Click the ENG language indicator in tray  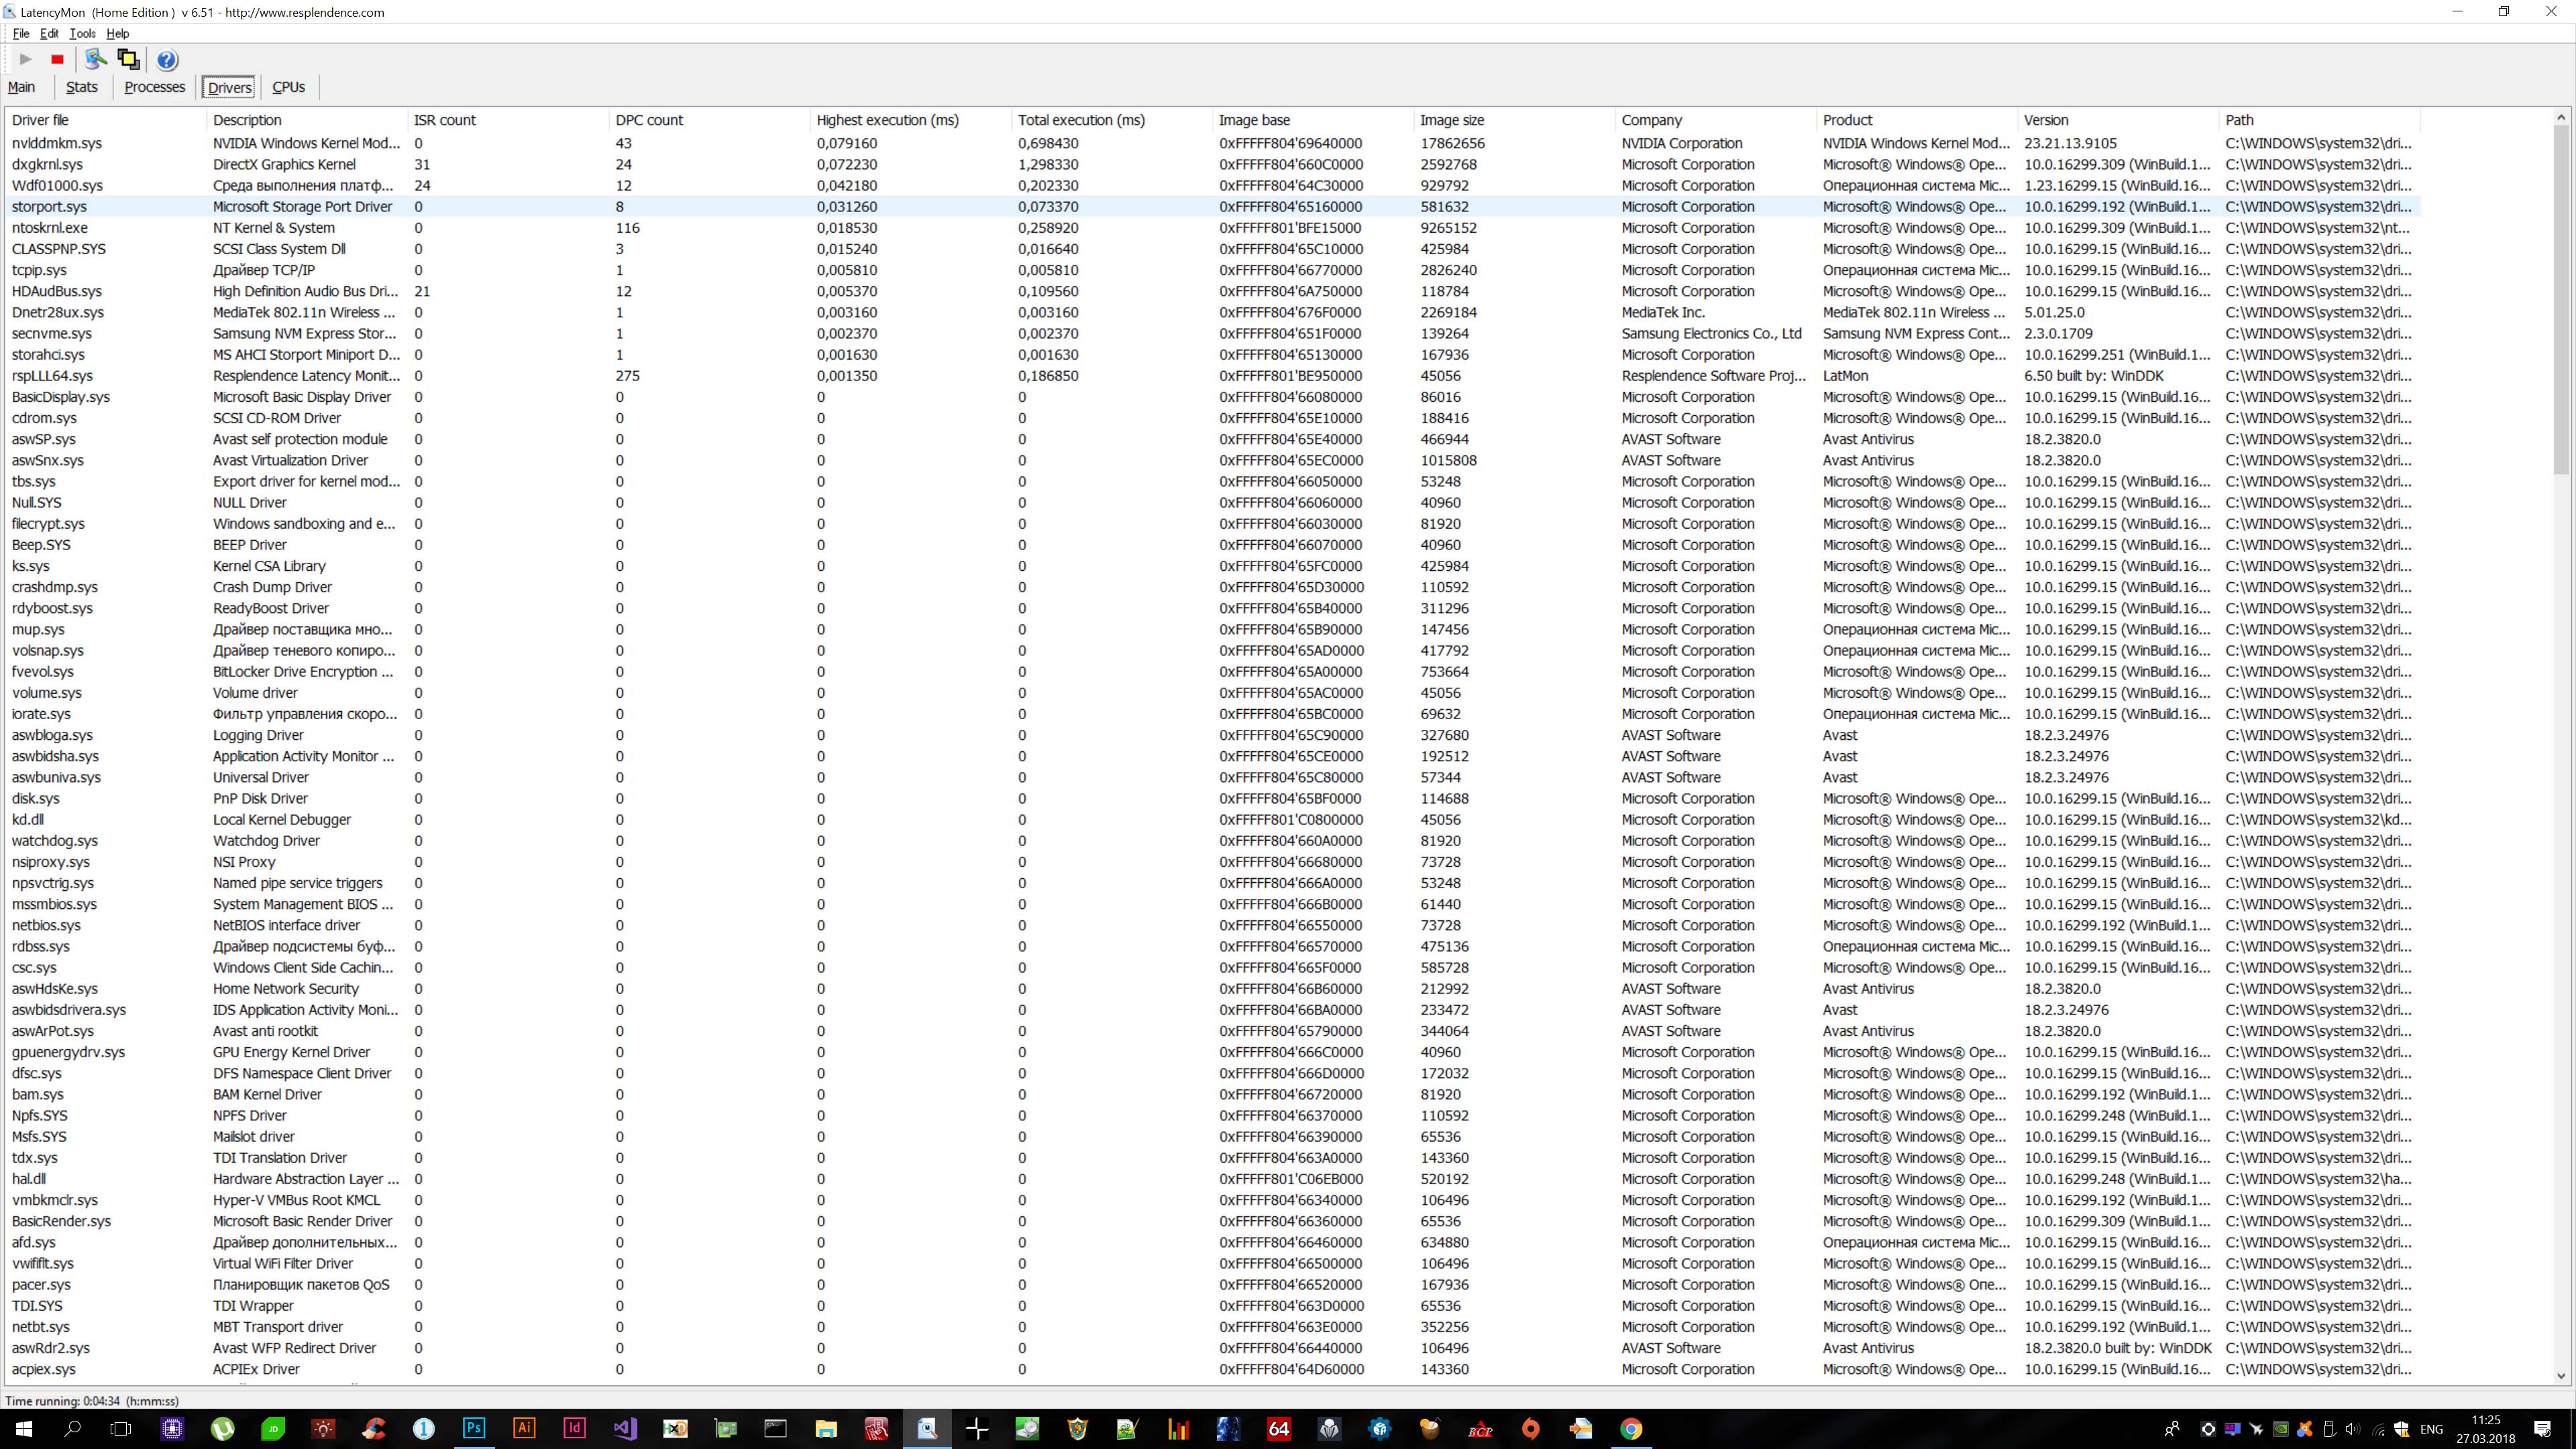(x=2431, y=1429)
